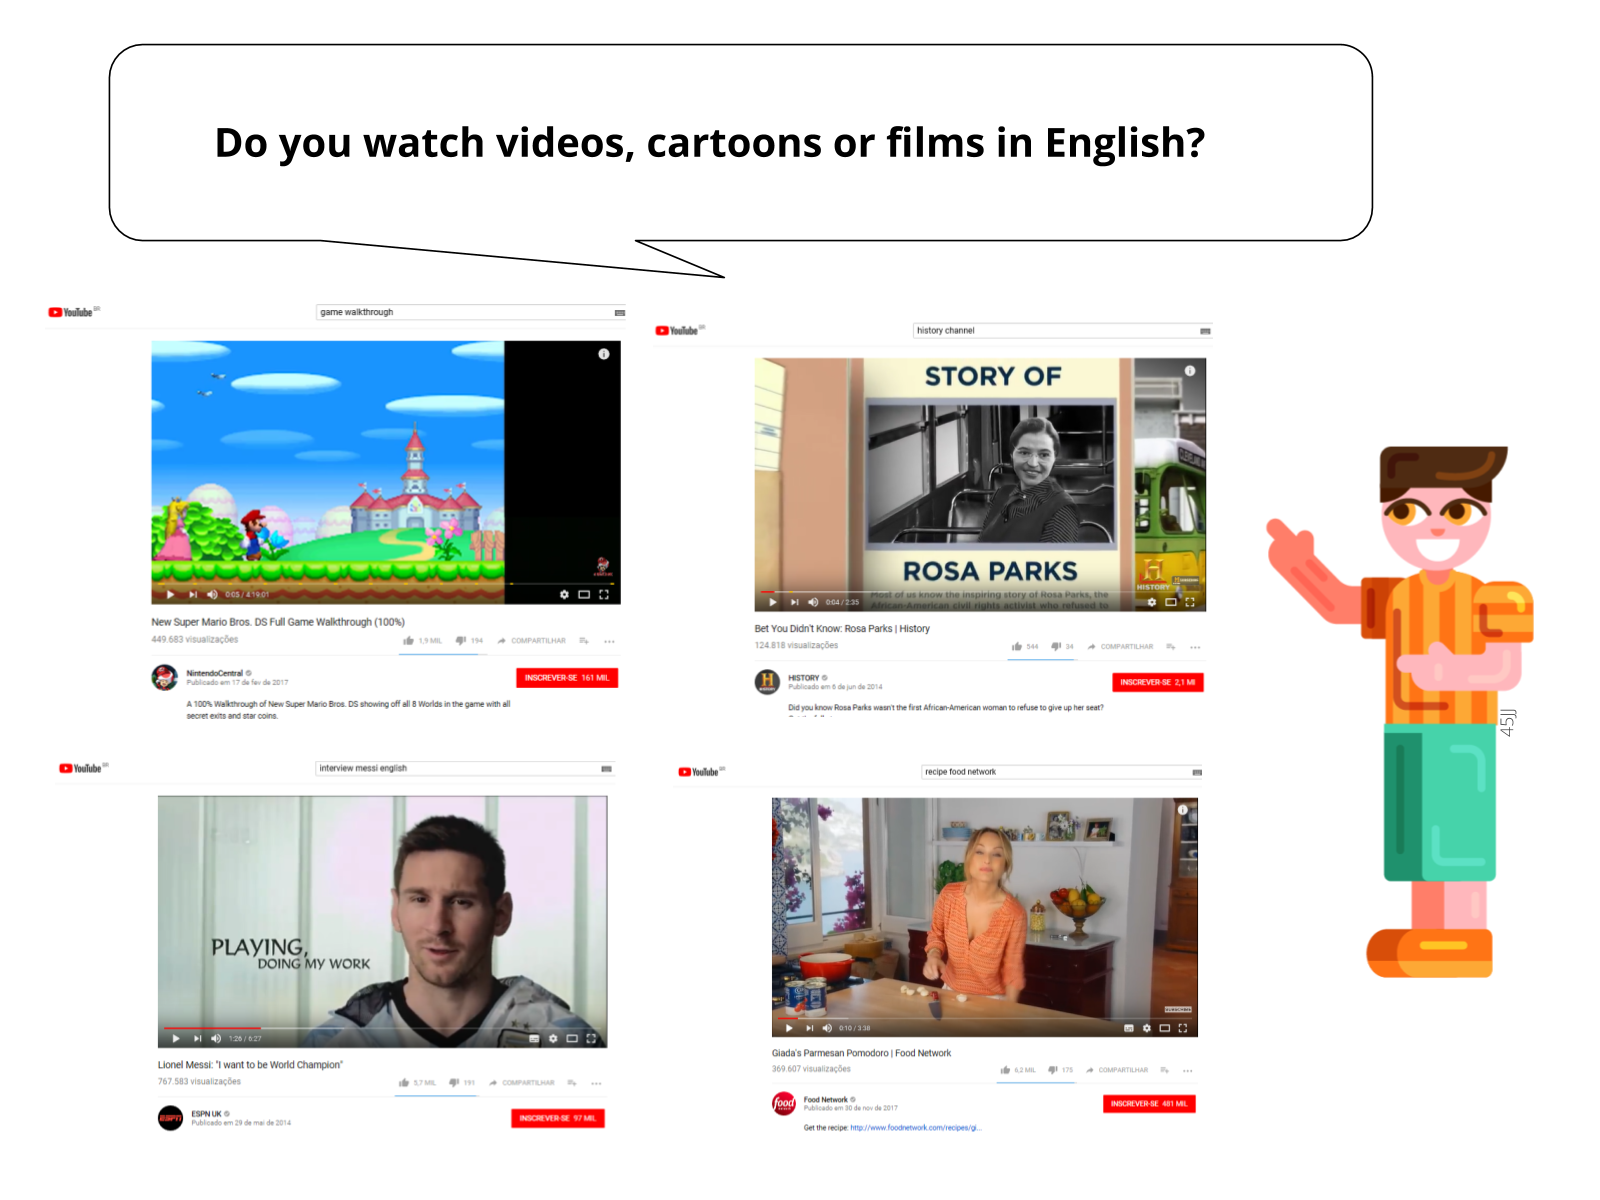Image resolution: width=1600 pixels, height=1200 pixels.
Task: Select theater mode on the Mario video player
Action: 584,593
